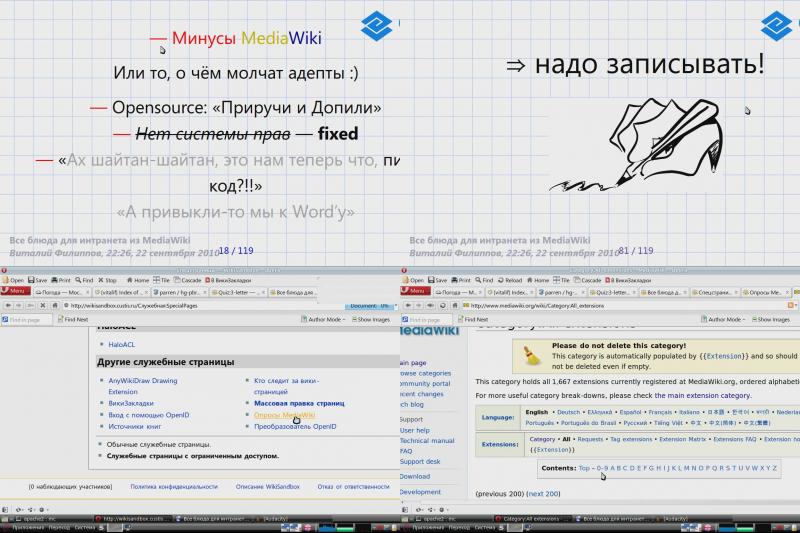The height and width of the screenshot is (533, 800).
Task: Click the wikisandbox address field in left browser
Action: pyautogui.click(x=204, y=306)
